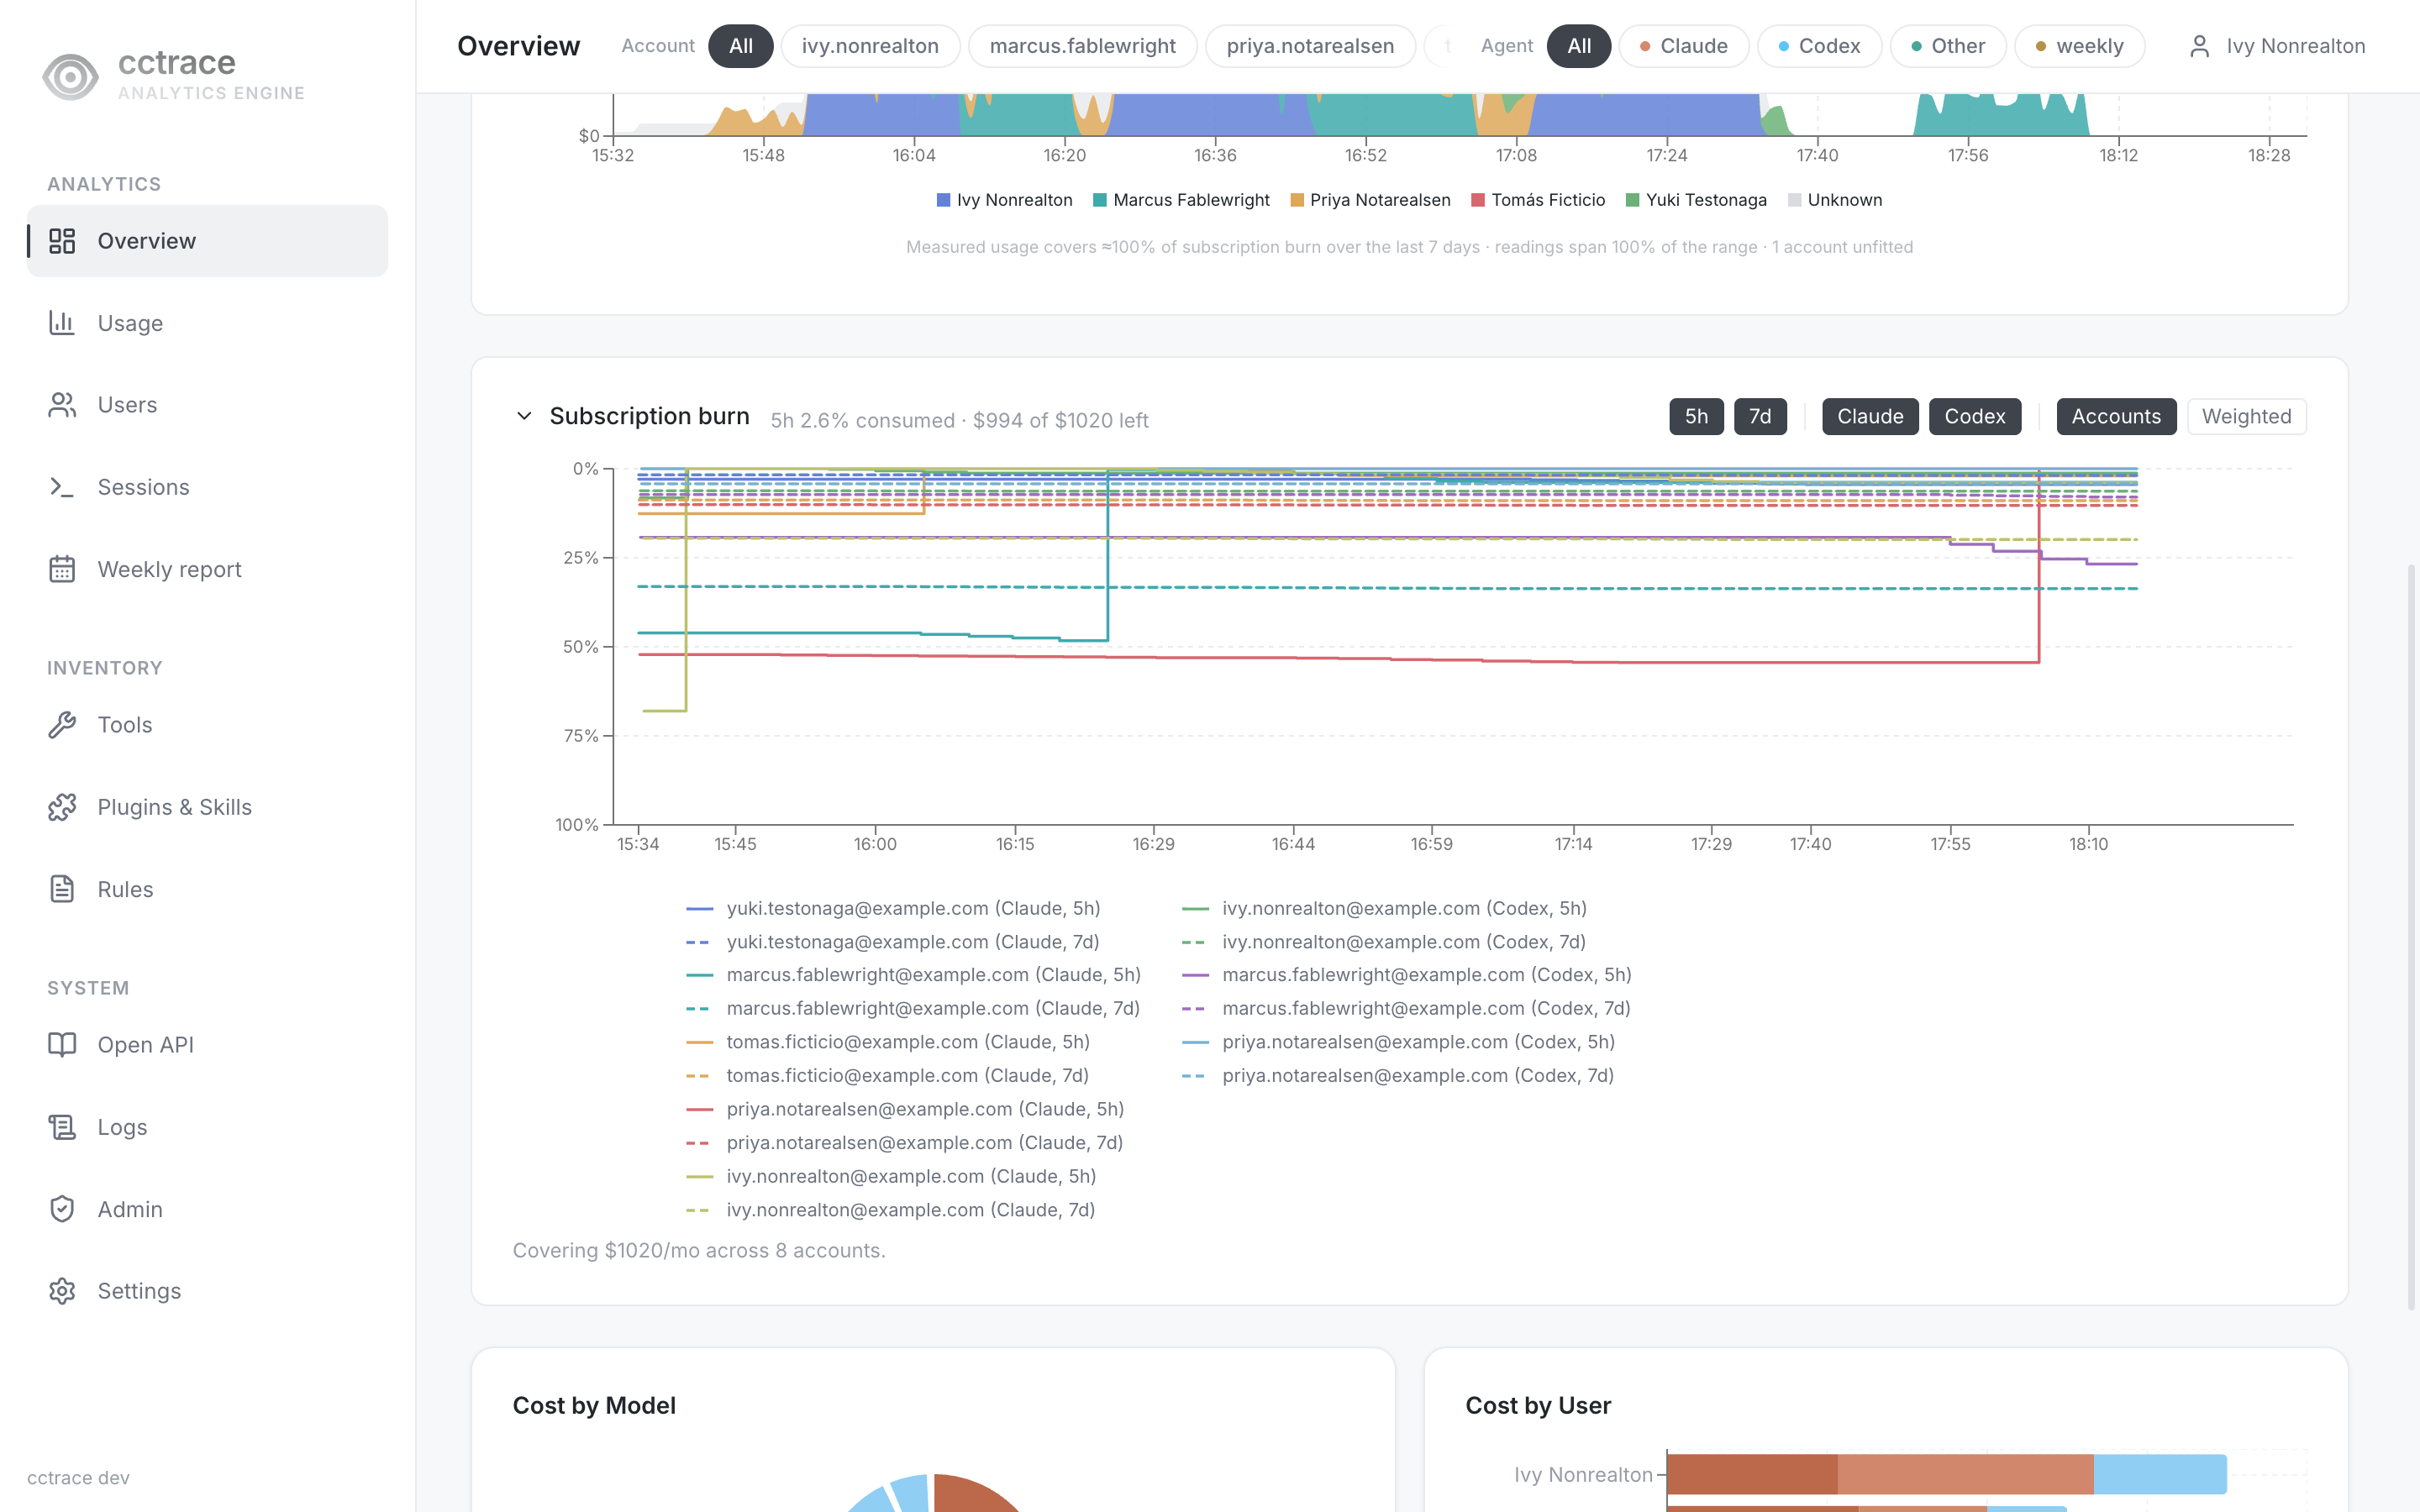The image size is (2420, 1512).
Task: Click Marcus Fablewright teal legend swatch
Action: (1100, 200)
